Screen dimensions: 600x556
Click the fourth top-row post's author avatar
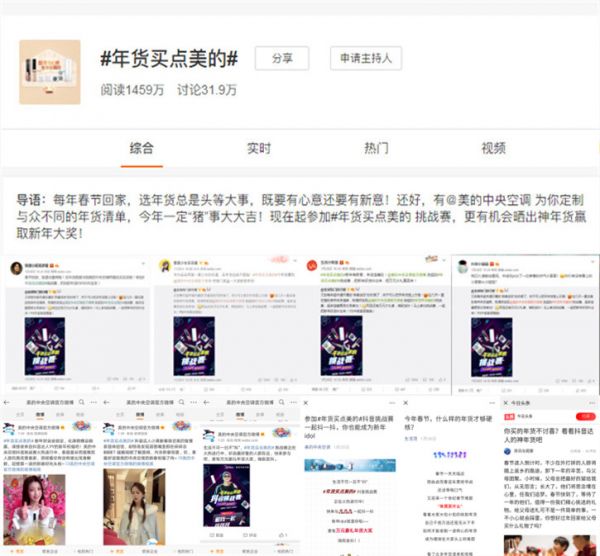[463, 266]
